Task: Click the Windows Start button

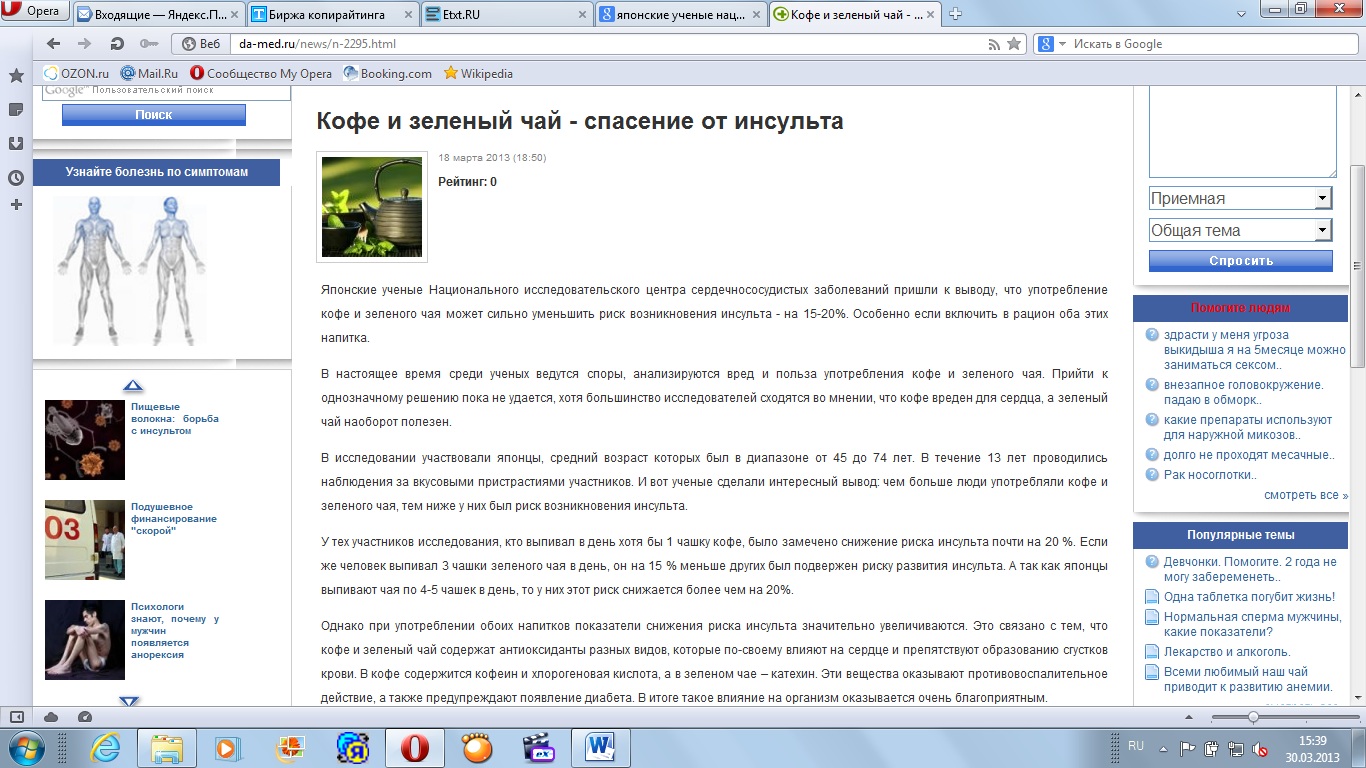Action: (27, 747)
